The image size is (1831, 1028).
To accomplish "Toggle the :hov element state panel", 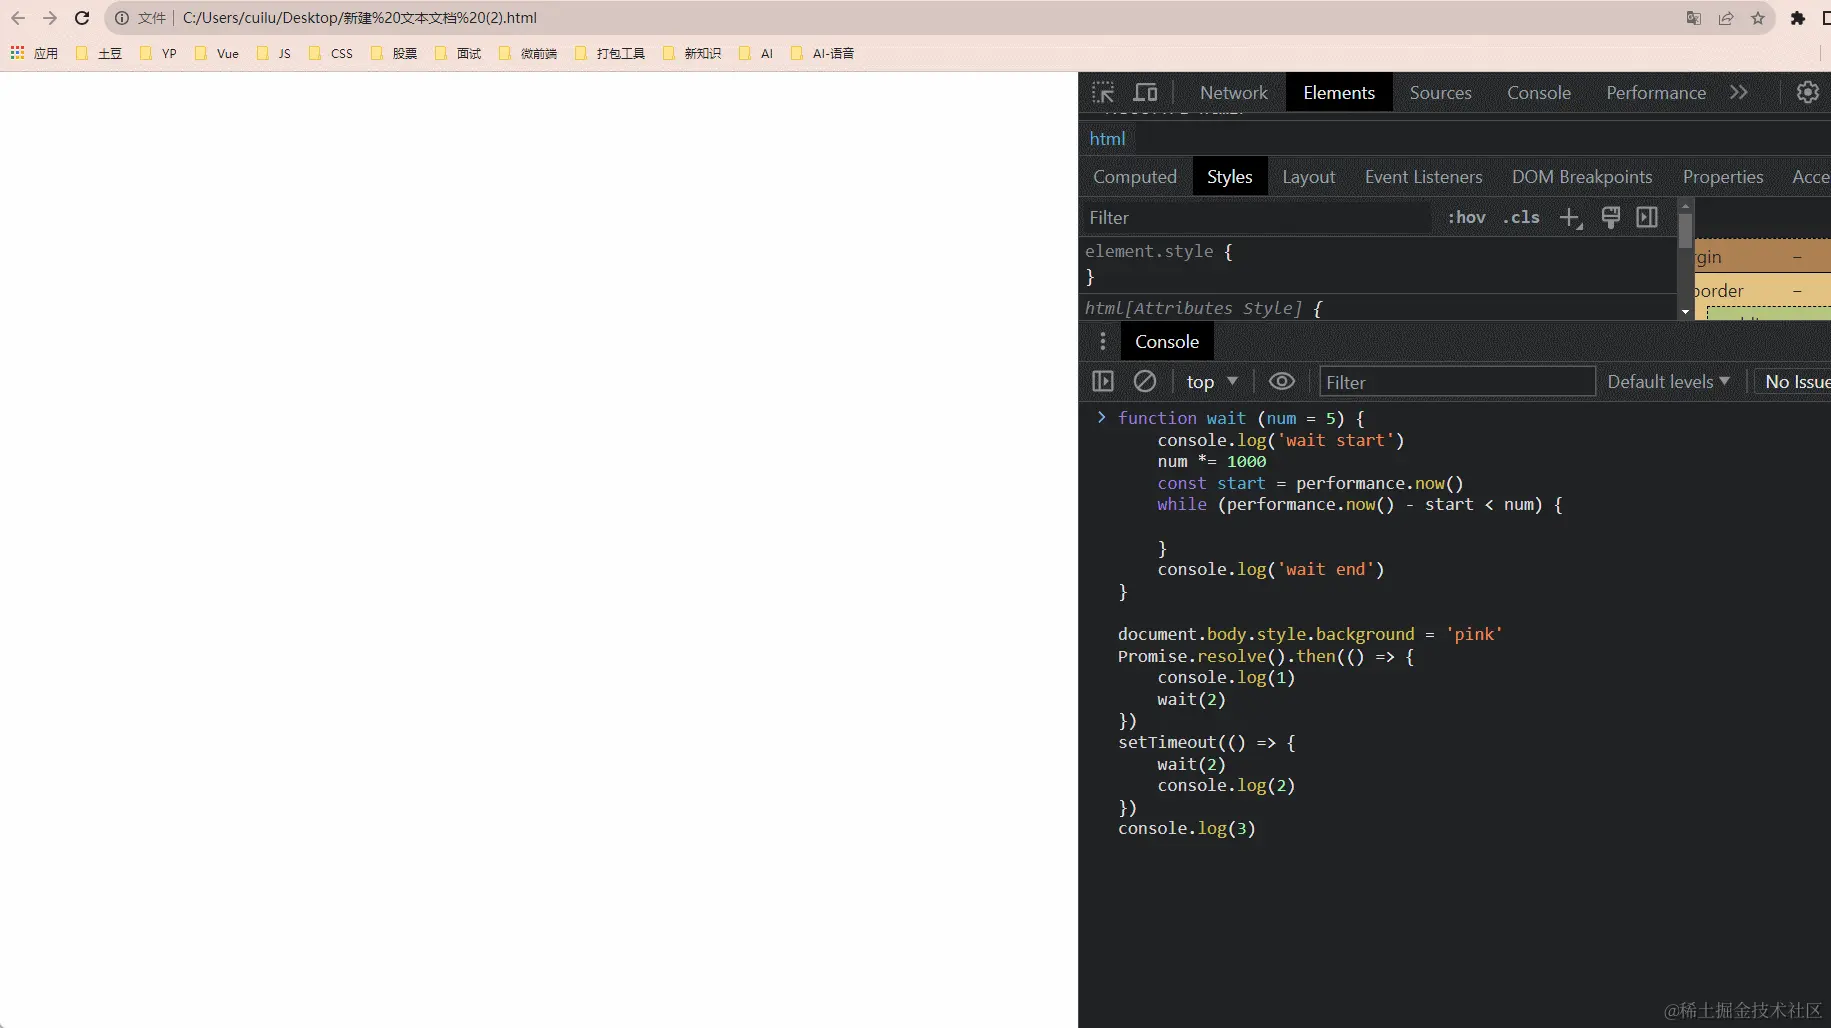I will pyautogui.click(x=1466, y=217).
